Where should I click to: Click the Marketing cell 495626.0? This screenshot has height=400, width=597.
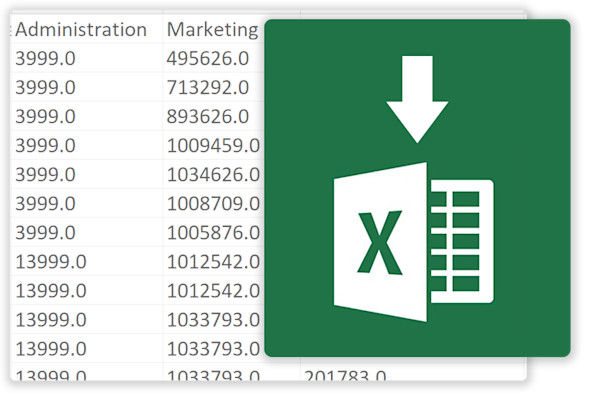click(208, 58)
